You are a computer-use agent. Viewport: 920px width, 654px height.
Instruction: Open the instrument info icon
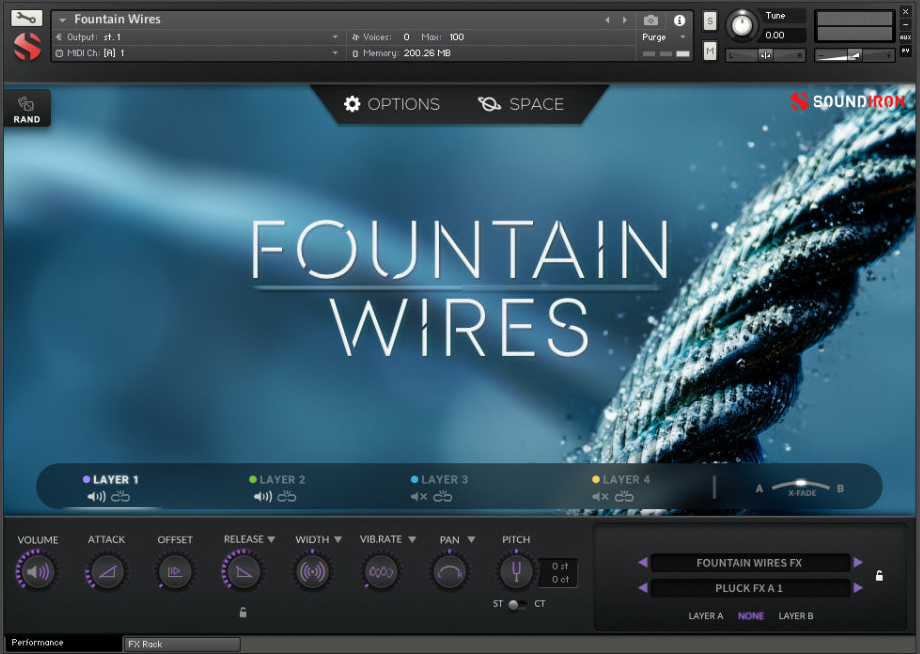pyautogui.click(x=679, y=21)
